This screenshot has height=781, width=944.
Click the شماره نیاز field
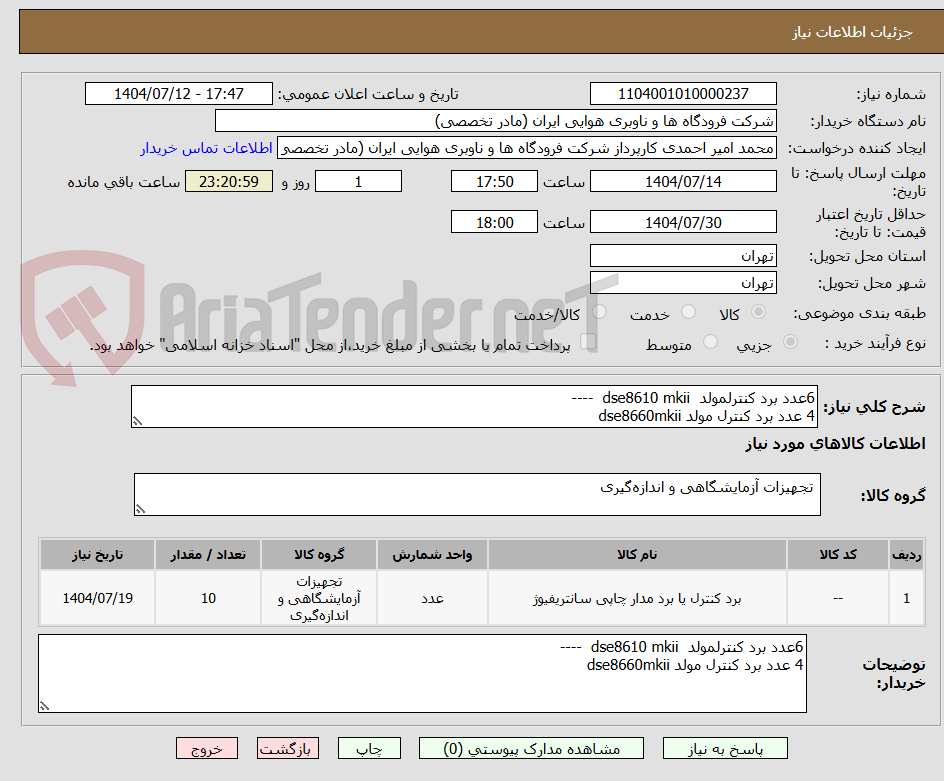point(683,92)
